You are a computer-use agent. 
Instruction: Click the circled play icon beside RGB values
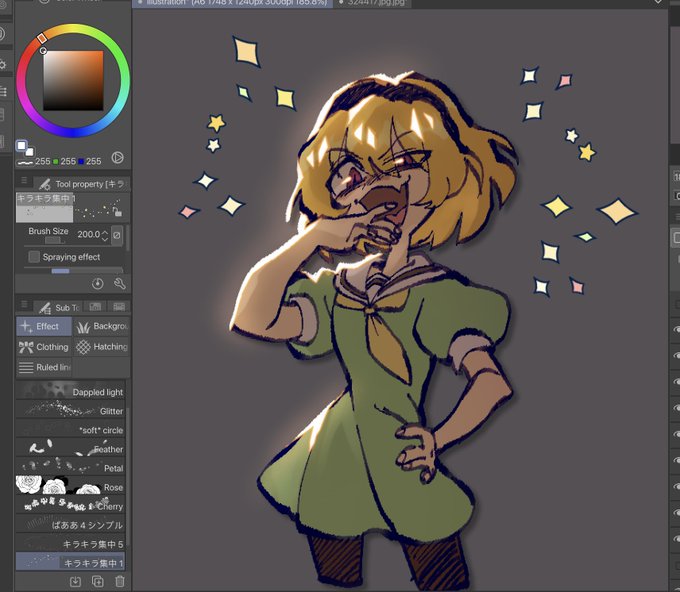[x=117, y=157]
